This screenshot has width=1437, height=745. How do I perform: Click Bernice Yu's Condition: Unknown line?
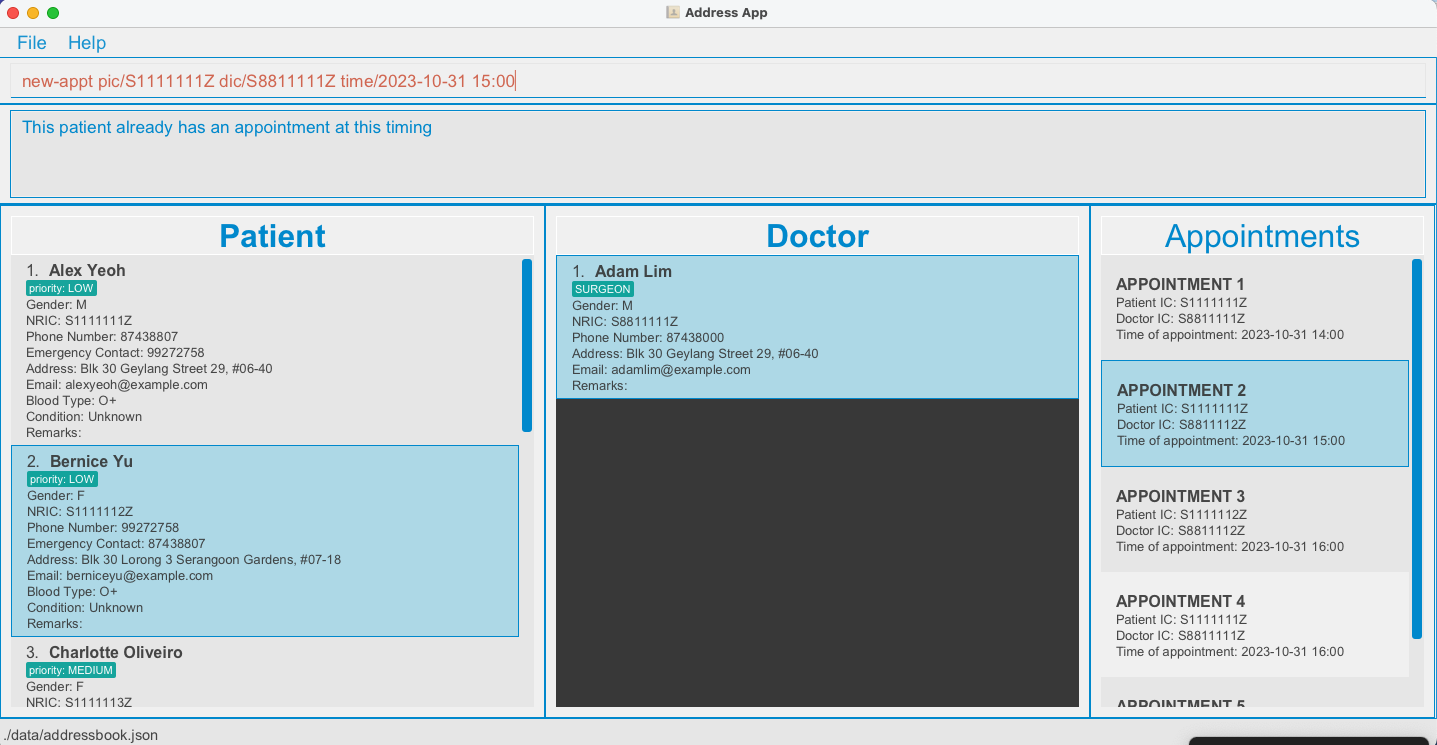(x=85, y=608)
